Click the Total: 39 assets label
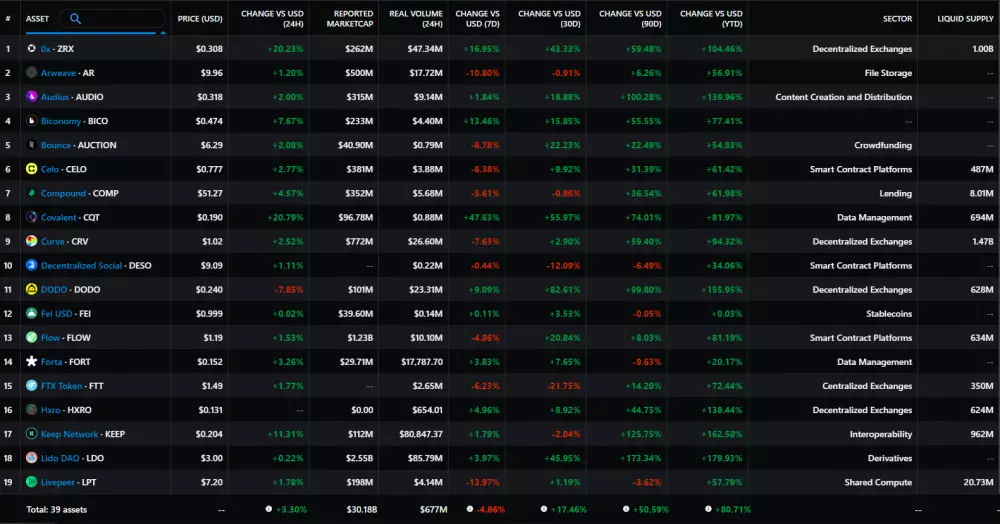1000x524 pixels. [x=56, y=509]
